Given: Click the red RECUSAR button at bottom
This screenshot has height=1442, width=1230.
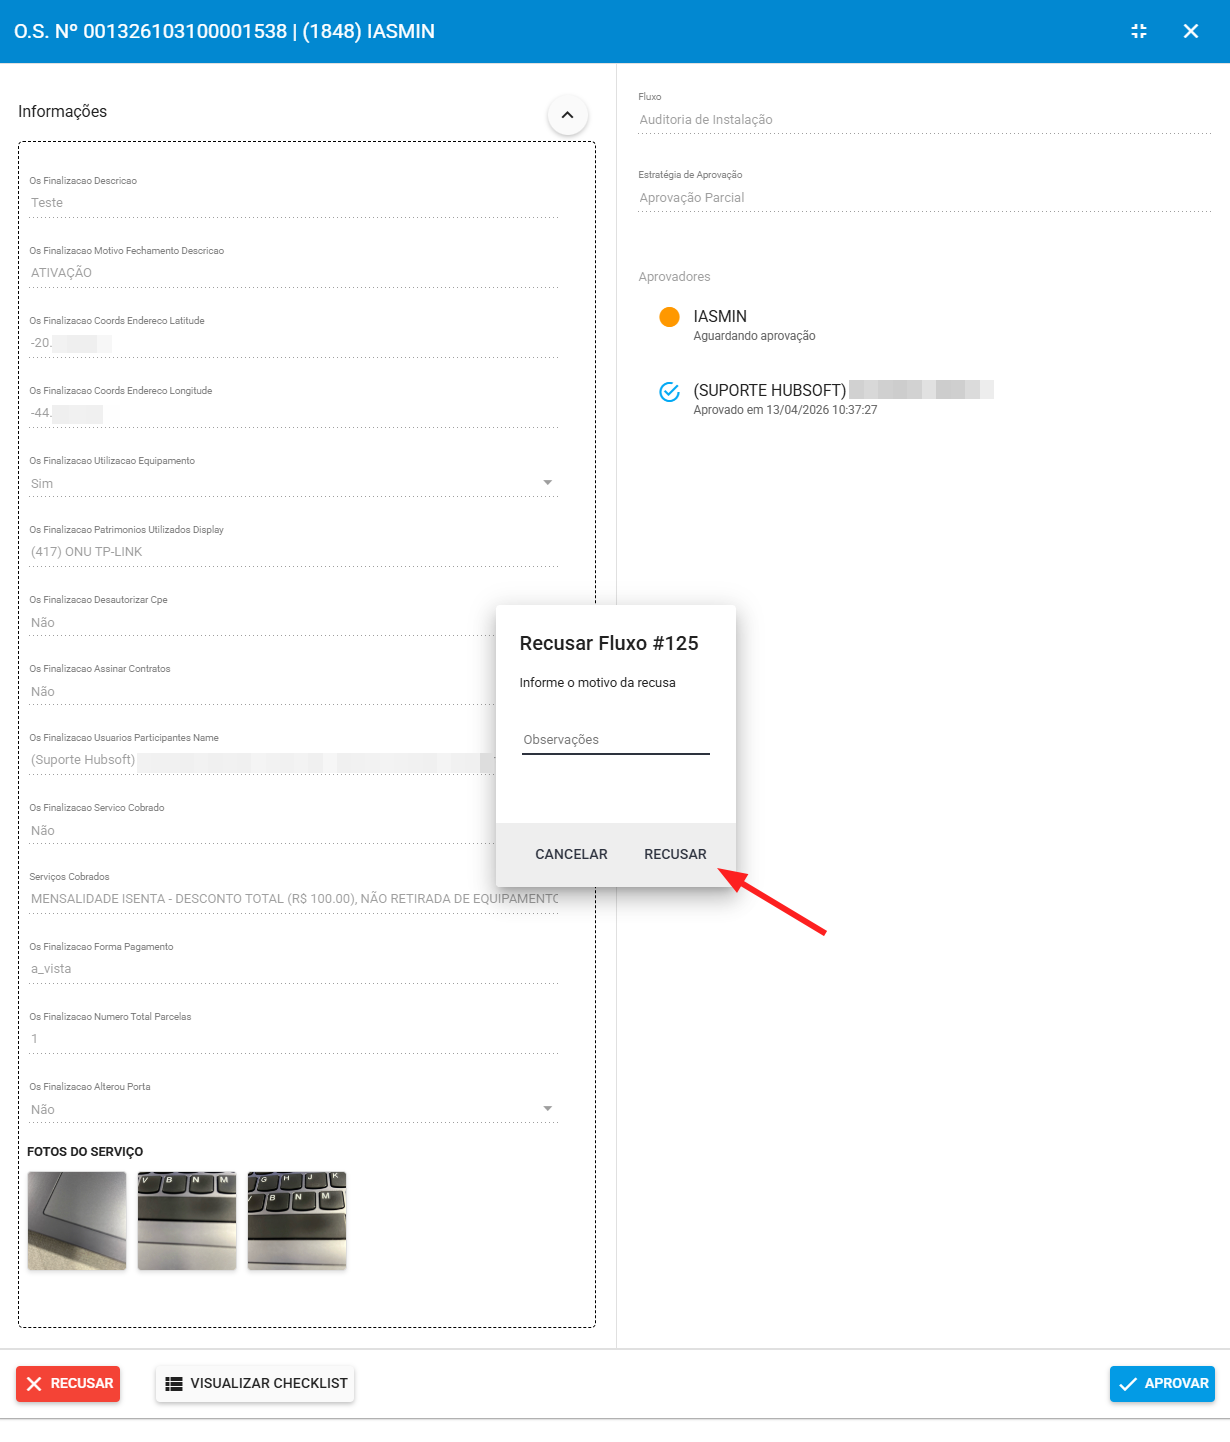Looking at the screenshot, I should click(68, 1383).
